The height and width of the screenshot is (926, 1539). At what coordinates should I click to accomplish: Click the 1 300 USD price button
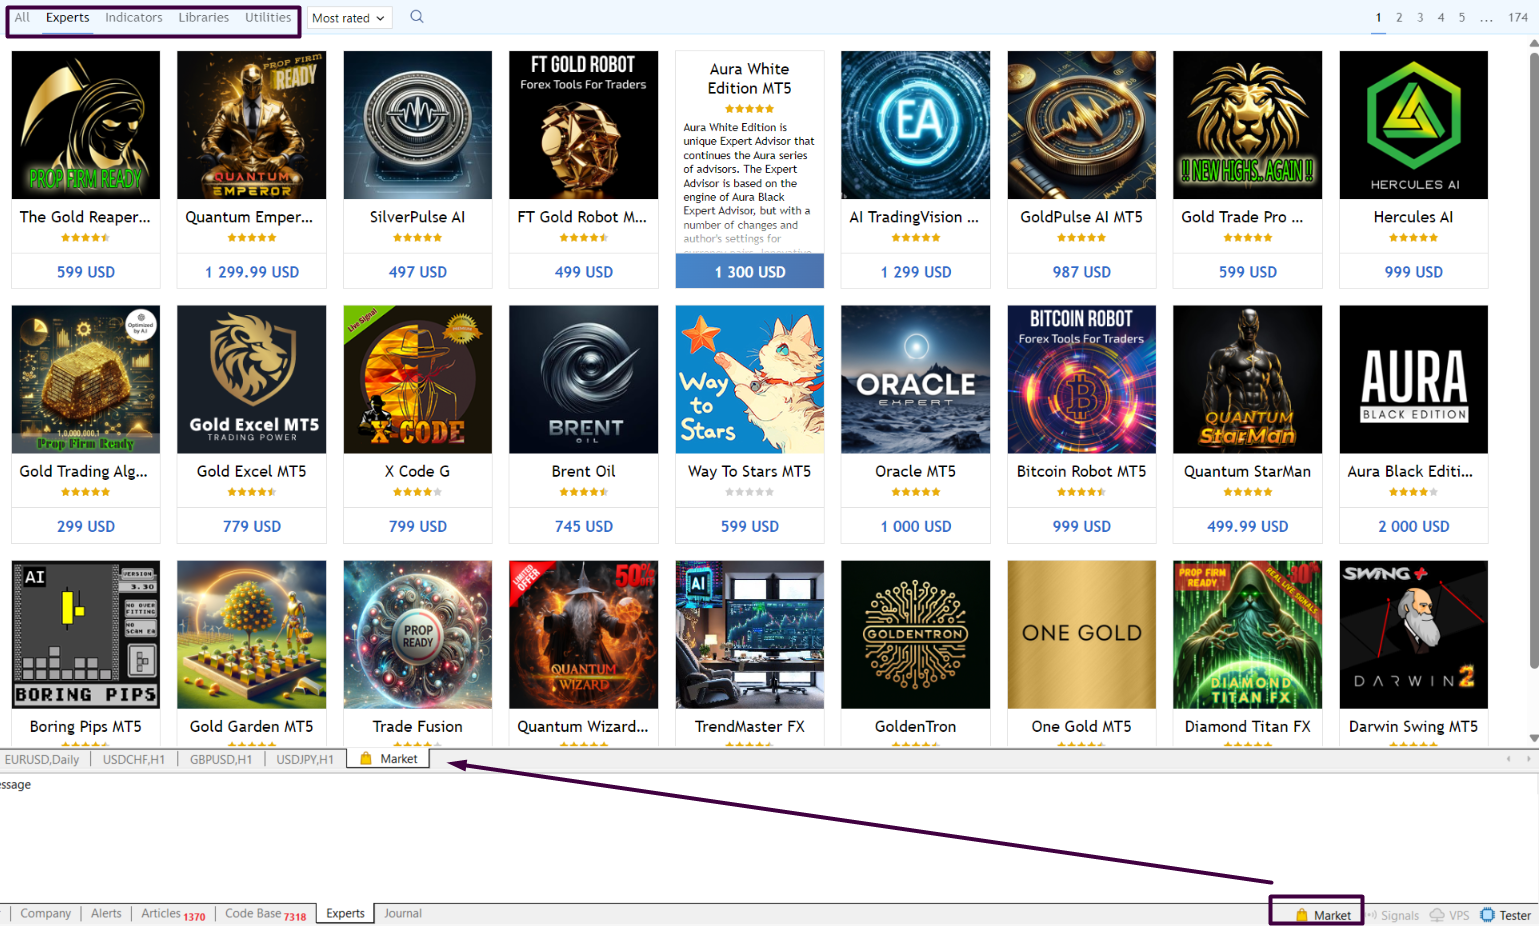click(x=749, y=272)
